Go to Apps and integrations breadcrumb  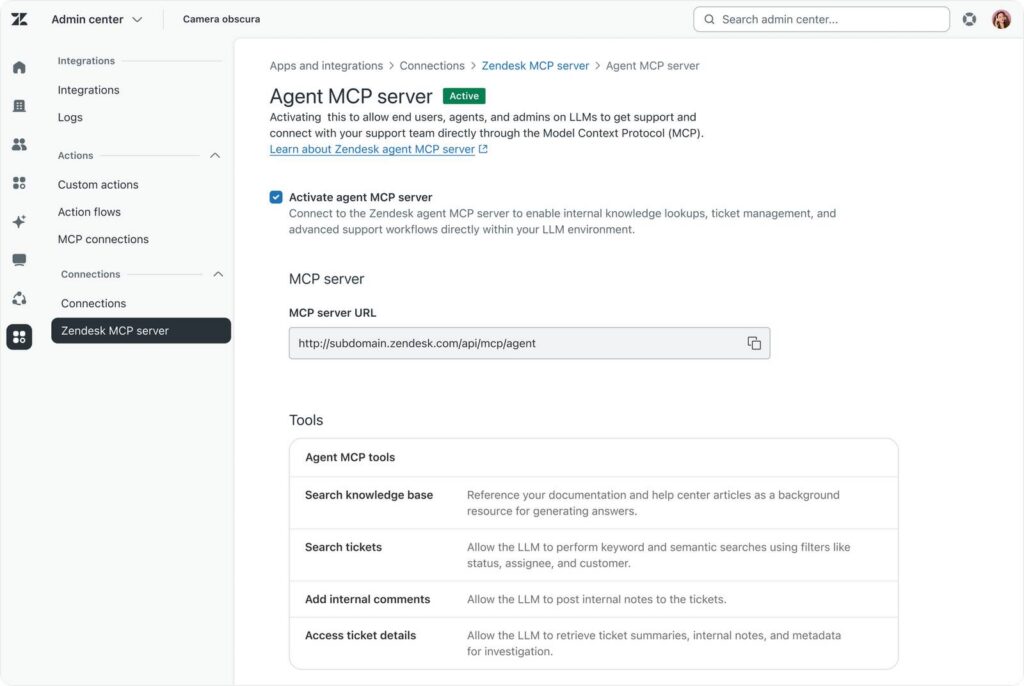[326, 66]
